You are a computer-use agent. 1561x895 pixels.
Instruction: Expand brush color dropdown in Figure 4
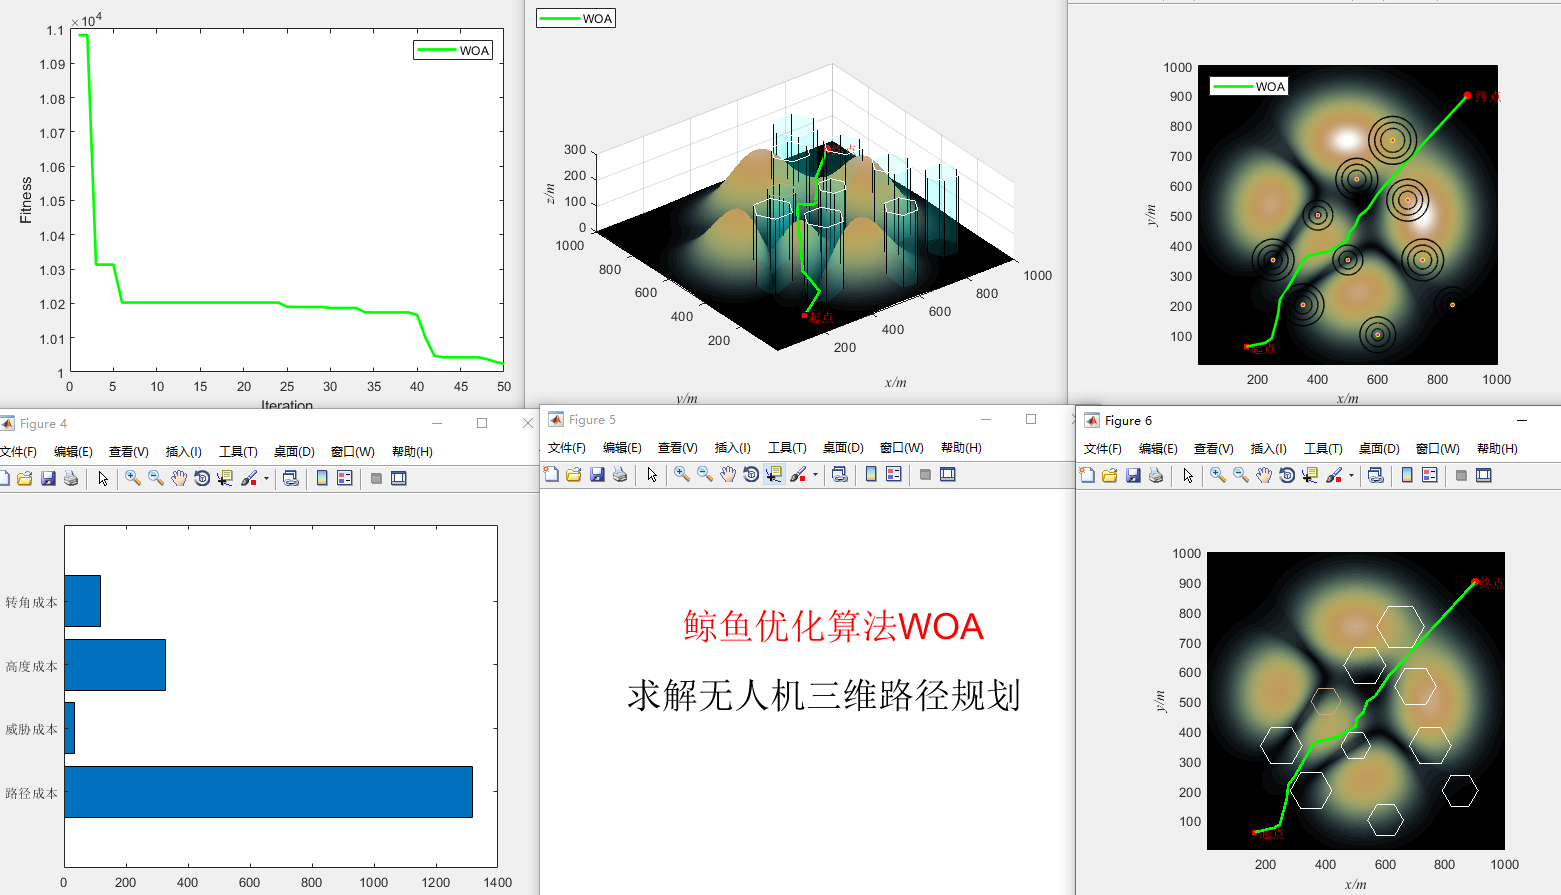point(266,479)
